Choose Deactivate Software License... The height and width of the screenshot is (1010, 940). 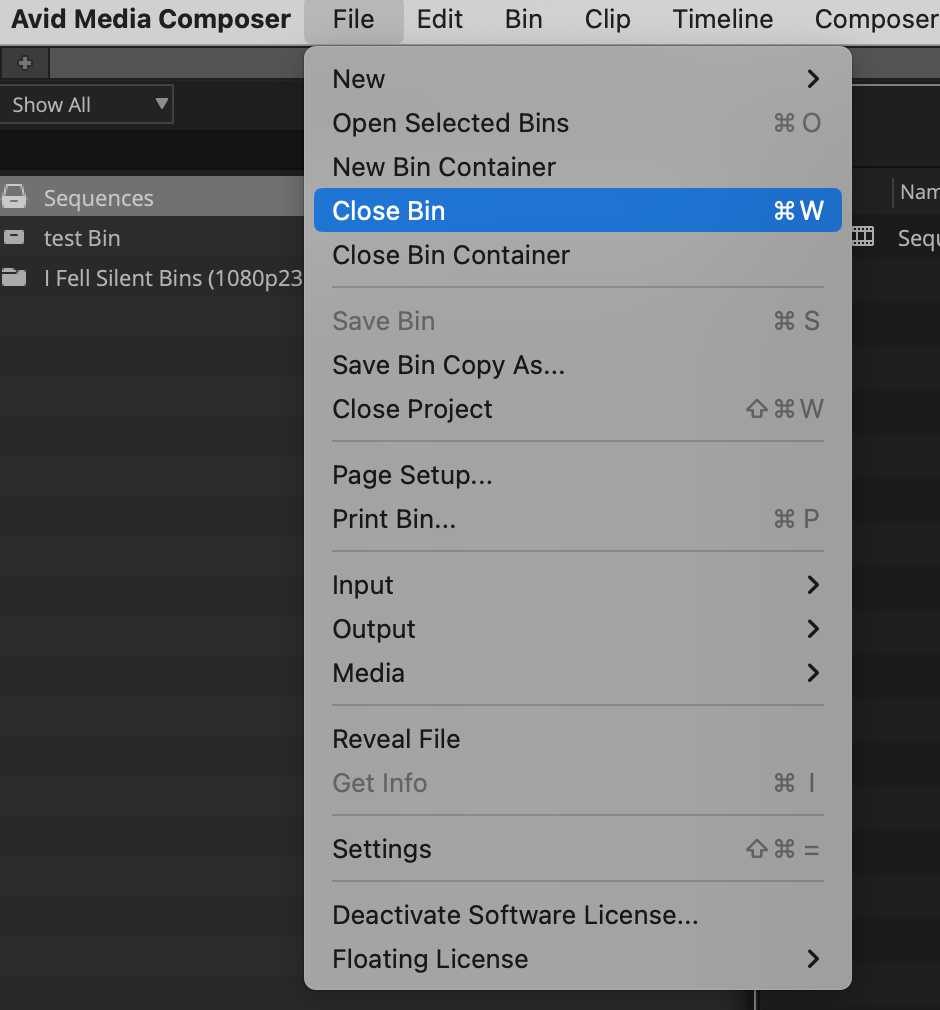[577, 915]
